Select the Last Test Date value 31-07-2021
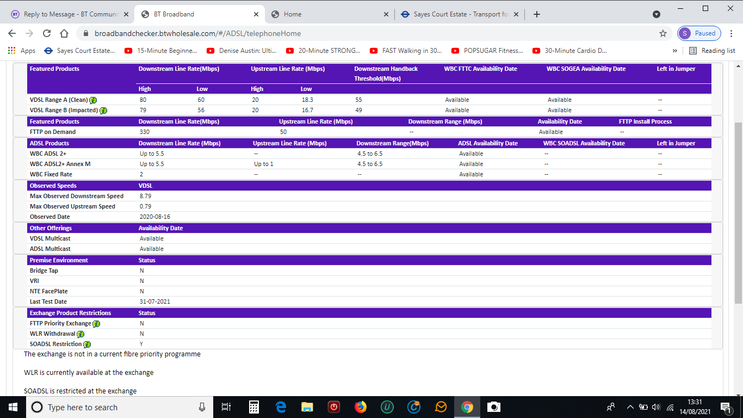 pyautogui.click(x=154, y=301)
